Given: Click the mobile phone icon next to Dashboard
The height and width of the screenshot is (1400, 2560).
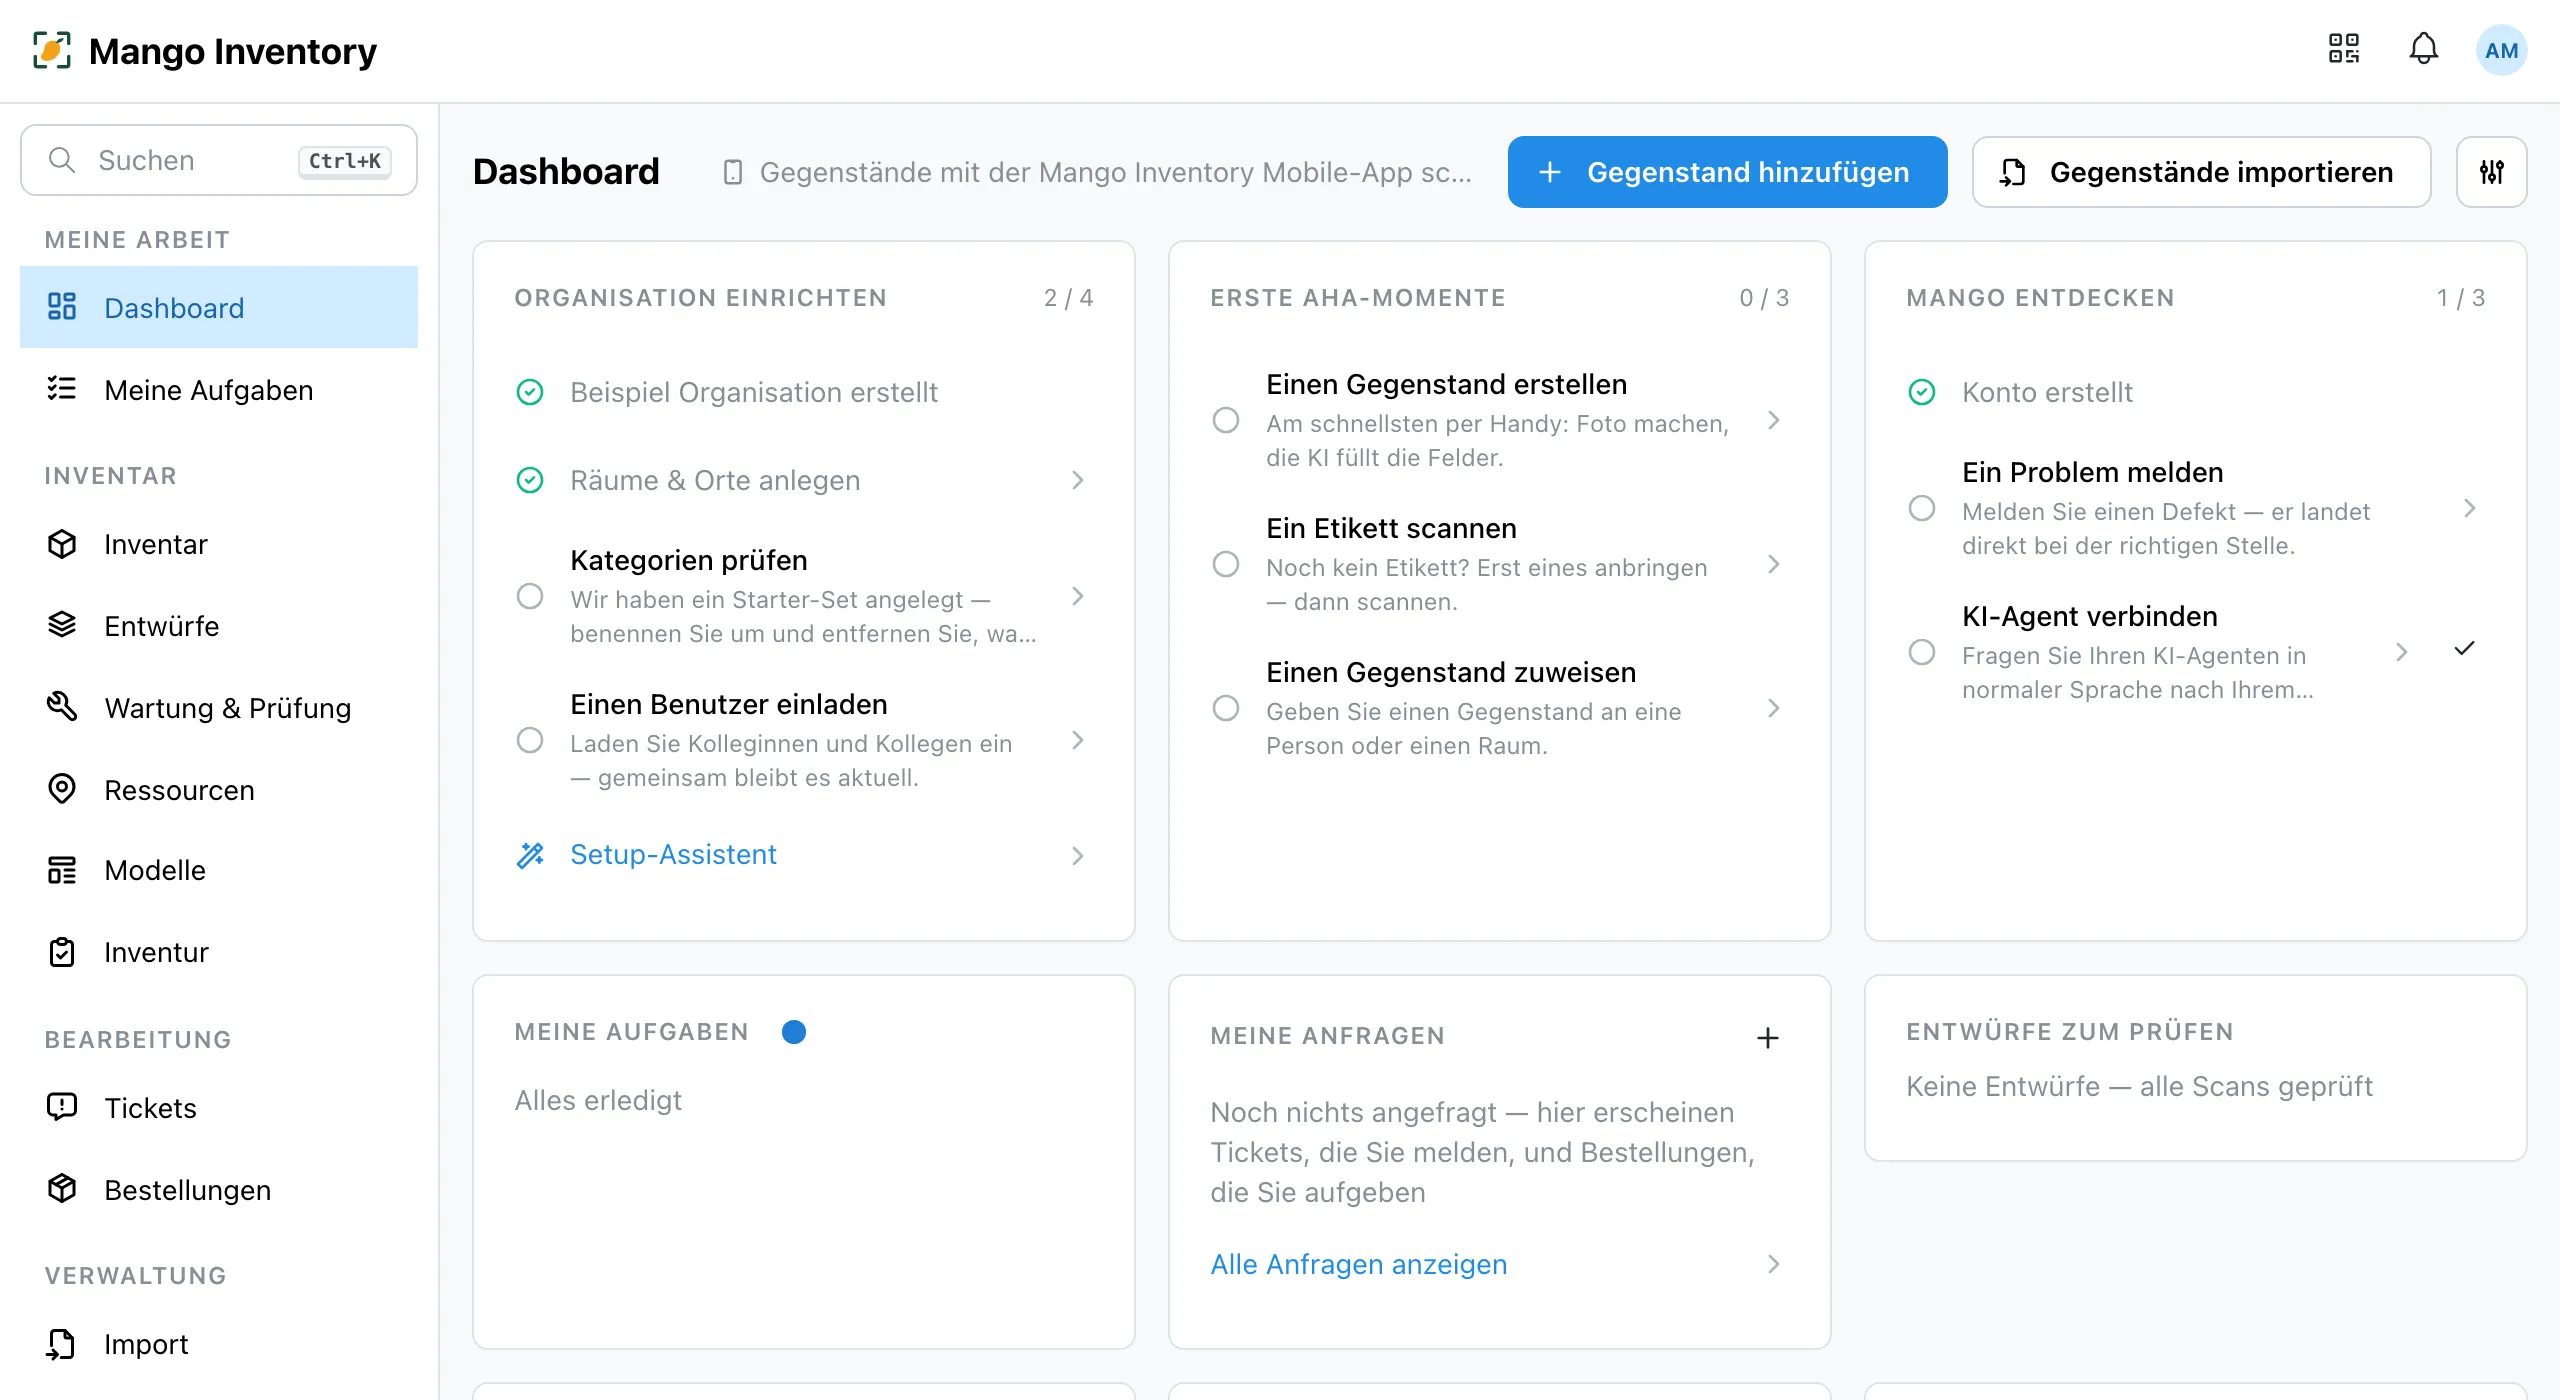Looking at the screenshot, I should point(733,173).
